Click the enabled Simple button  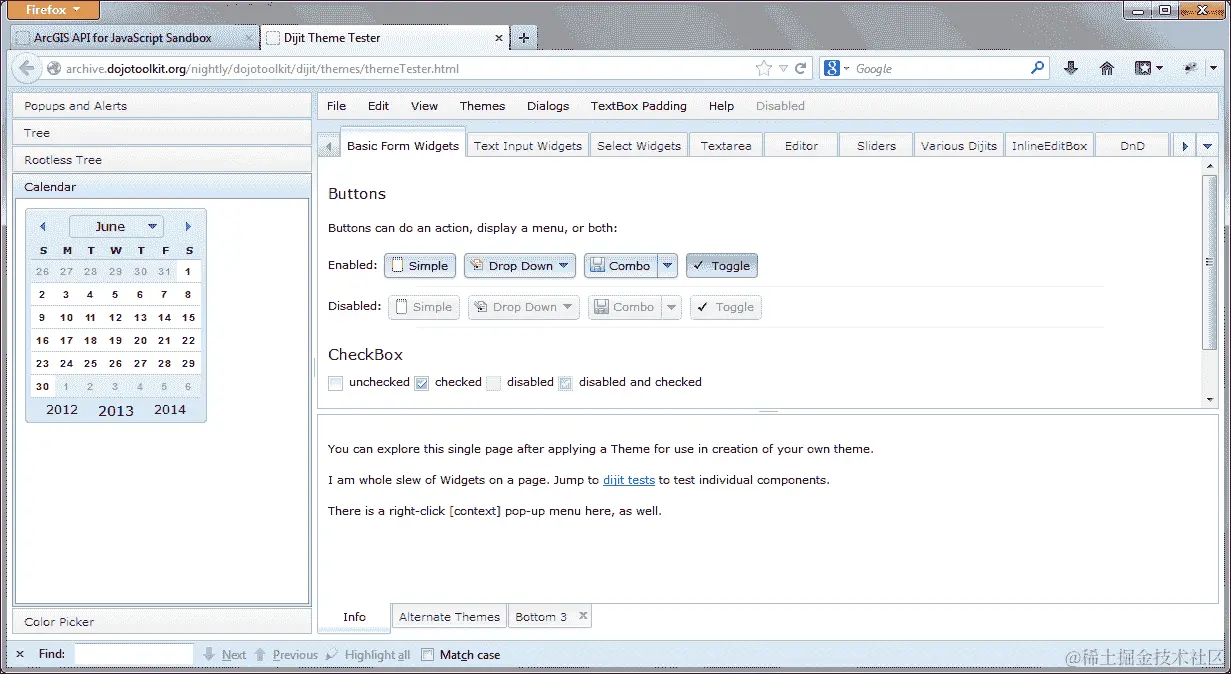pos(420,265)
